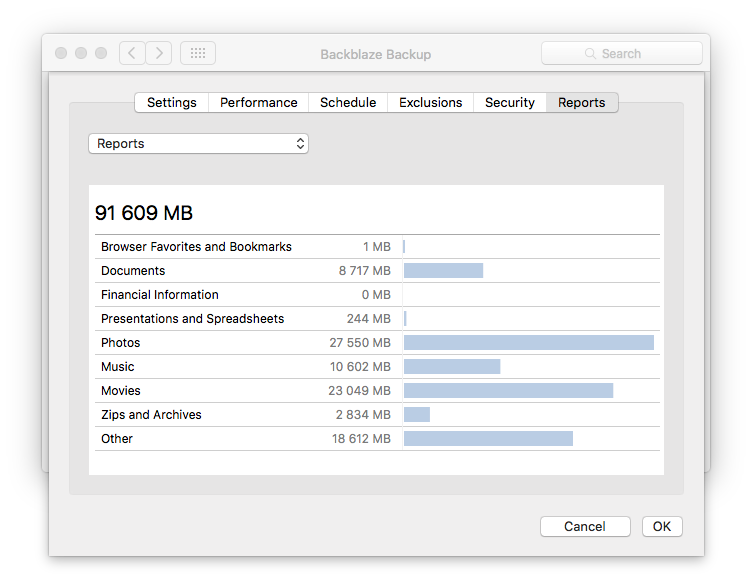Go forward with the right chevron button
Screen dimensions: 752x577
point(159,53)
